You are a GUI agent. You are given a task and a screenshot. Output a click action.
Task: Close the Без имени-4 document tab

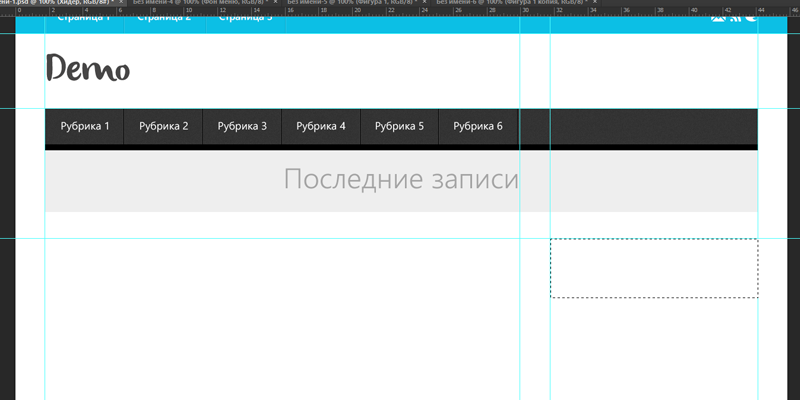tap(277, 3)
